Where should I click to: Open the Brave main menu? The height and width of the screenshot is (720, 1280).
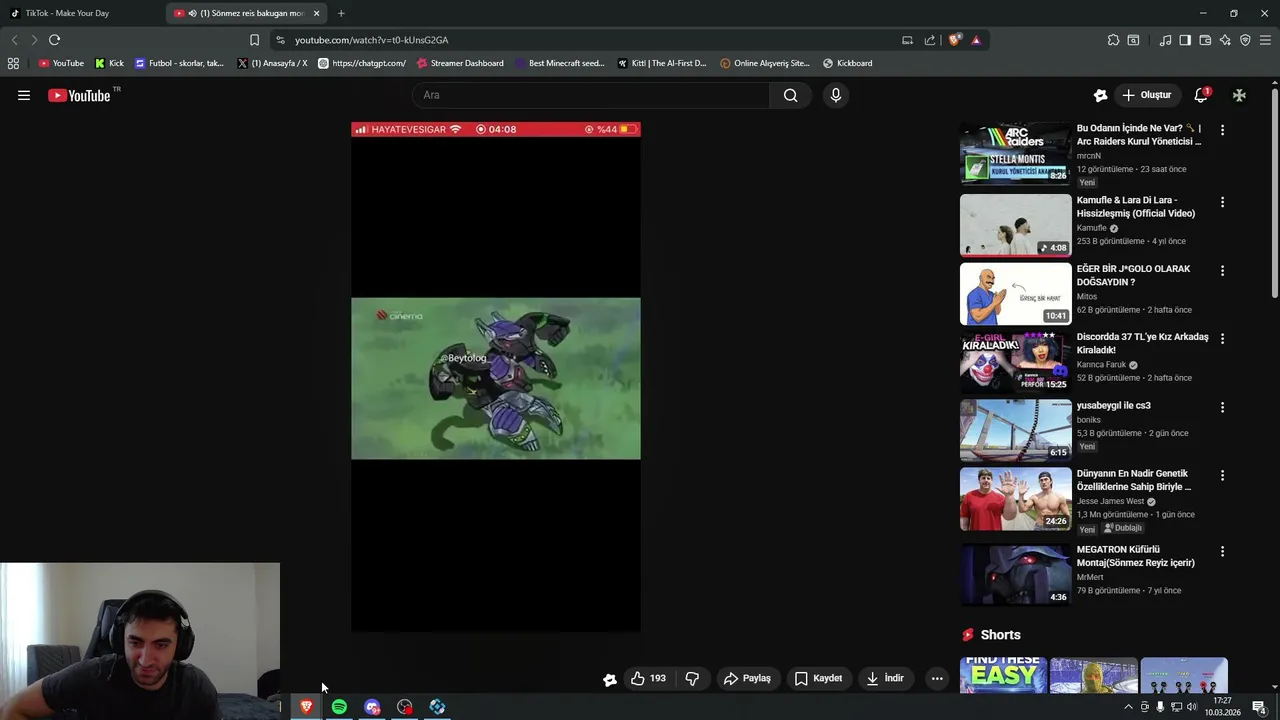coord(1265,40)
